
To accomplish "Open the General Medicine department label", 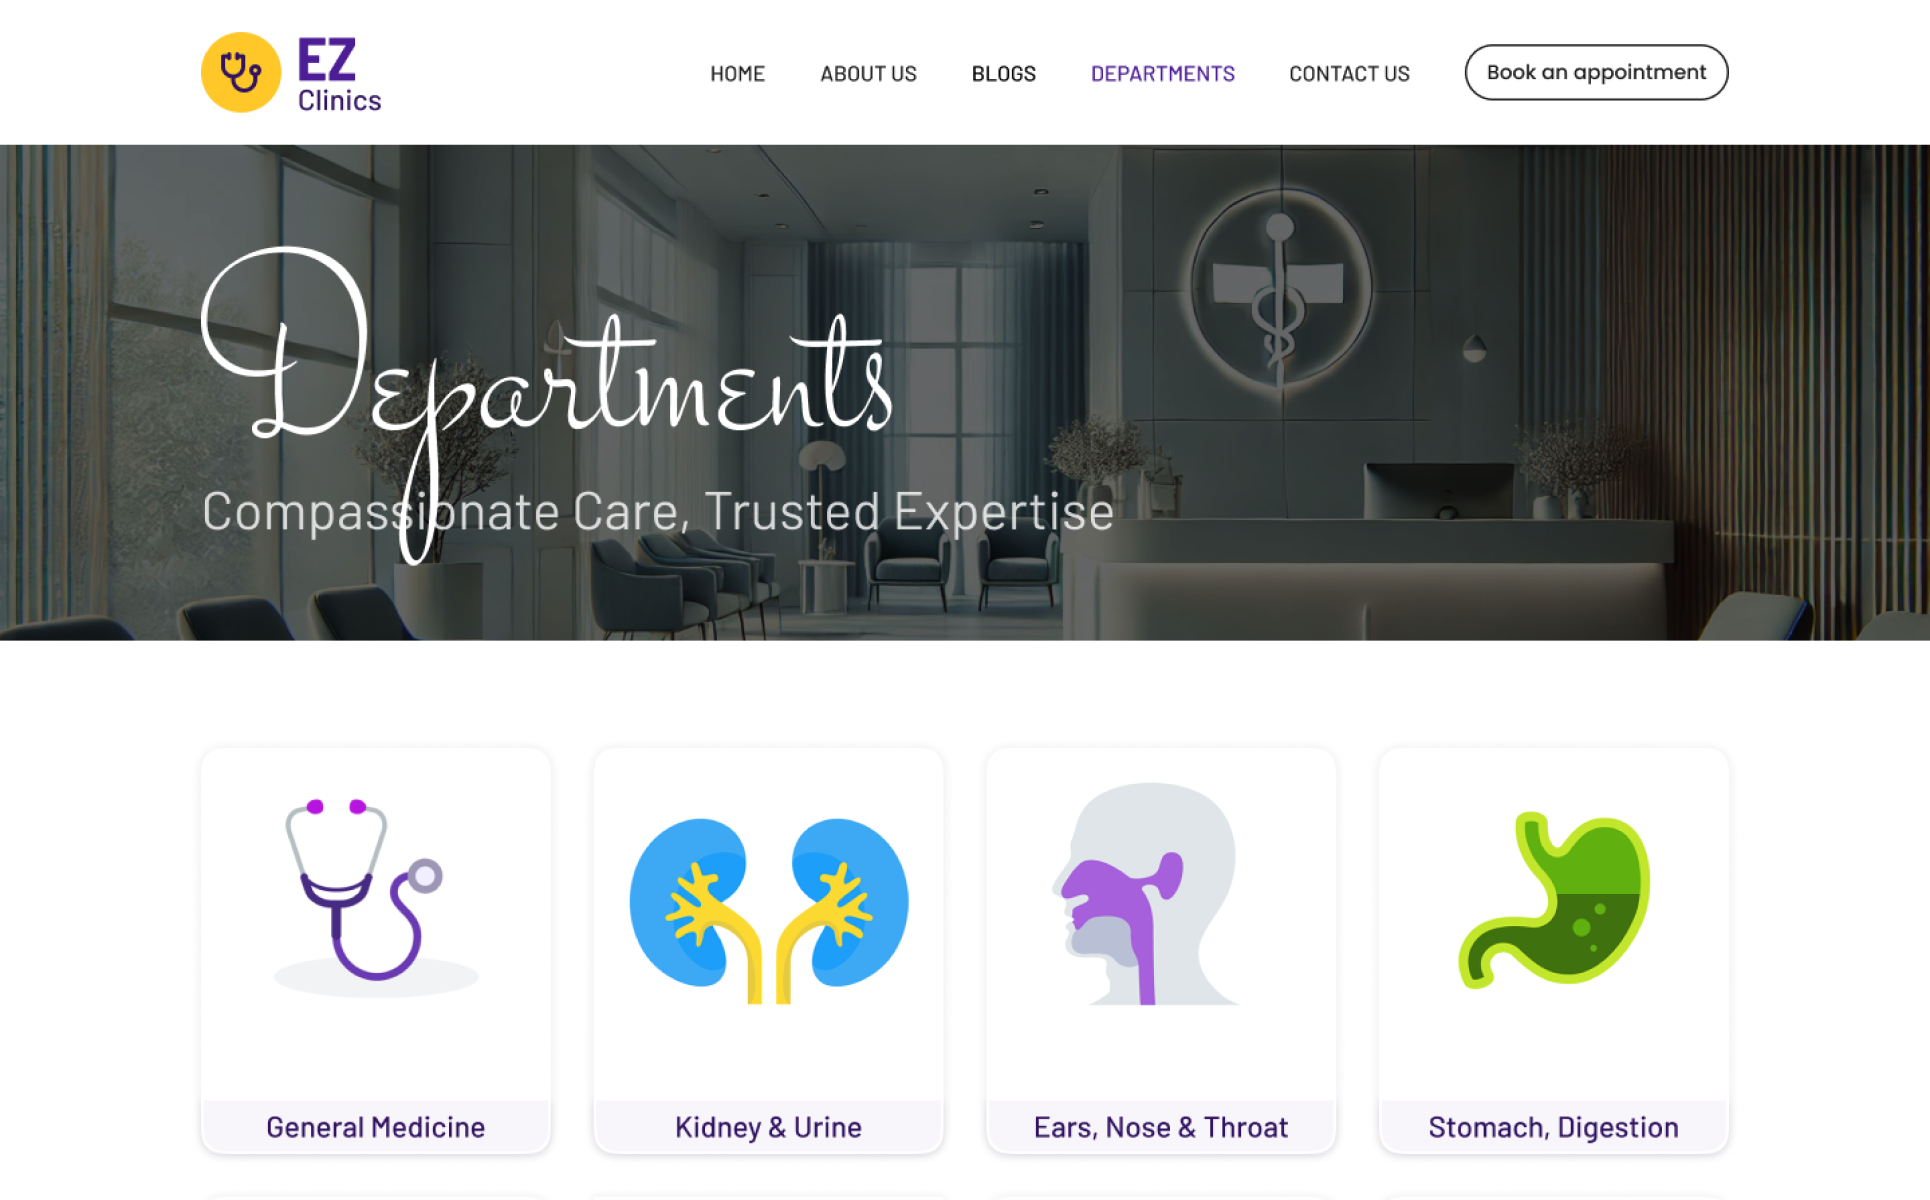I will pos(375,1127).
